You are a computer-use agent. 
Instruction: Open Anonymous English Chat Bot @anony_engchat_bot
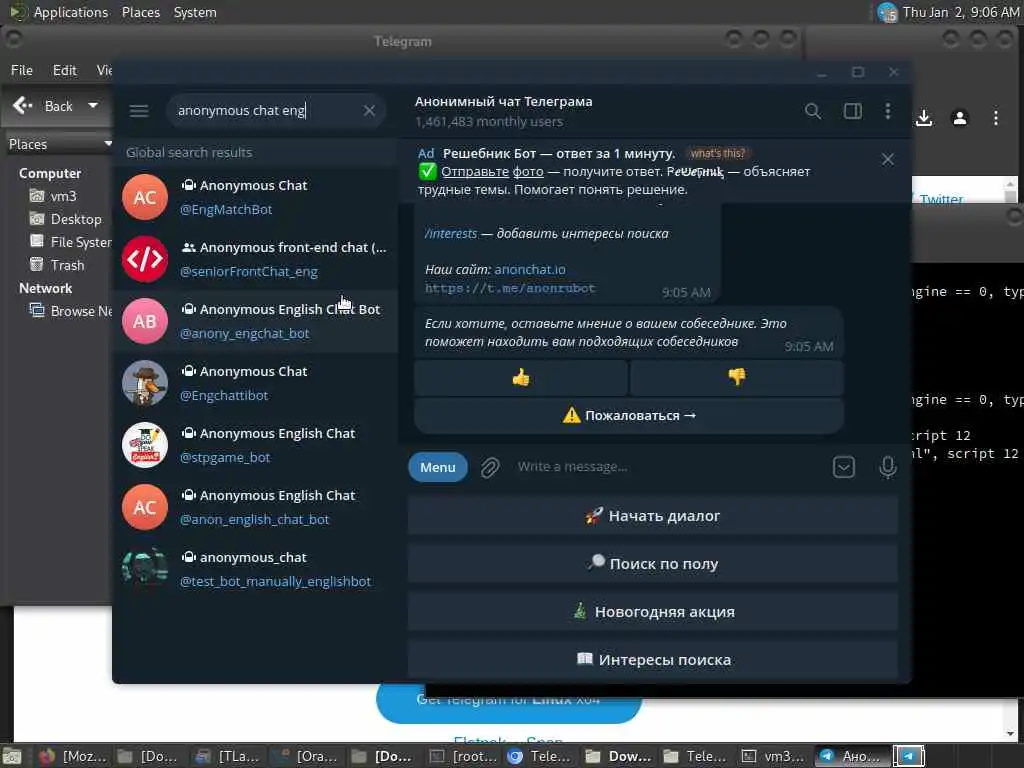(x=255, y=321)
